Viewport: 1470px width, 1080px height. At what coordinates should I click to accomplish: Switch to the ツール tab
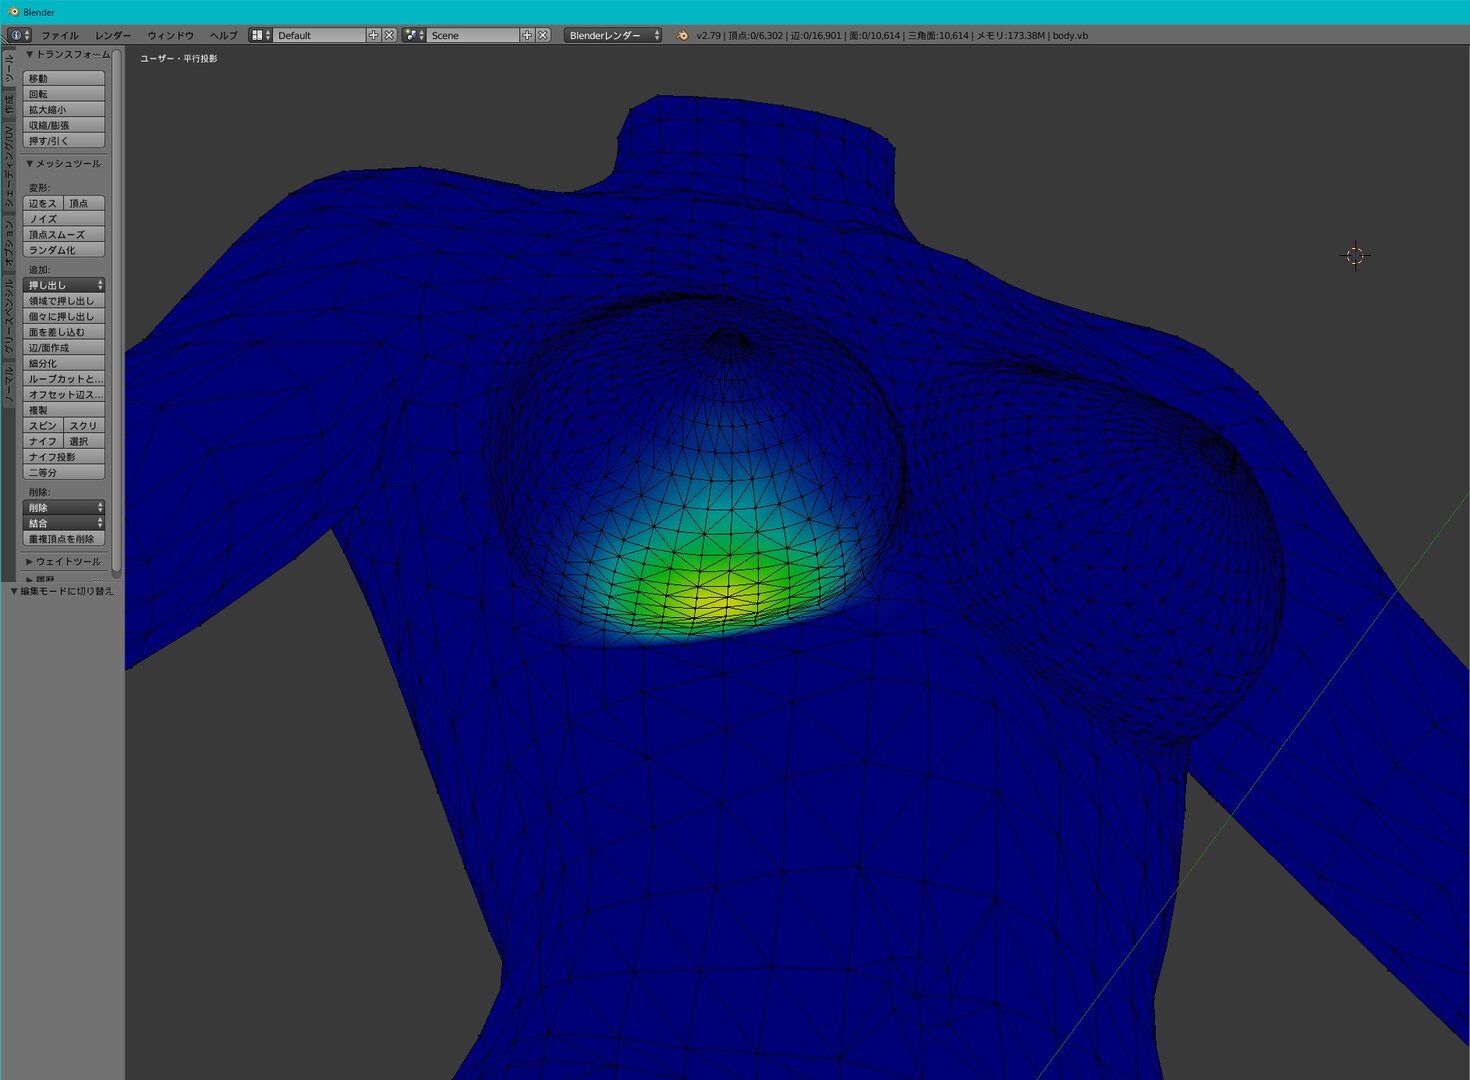(x=9, y=69)
